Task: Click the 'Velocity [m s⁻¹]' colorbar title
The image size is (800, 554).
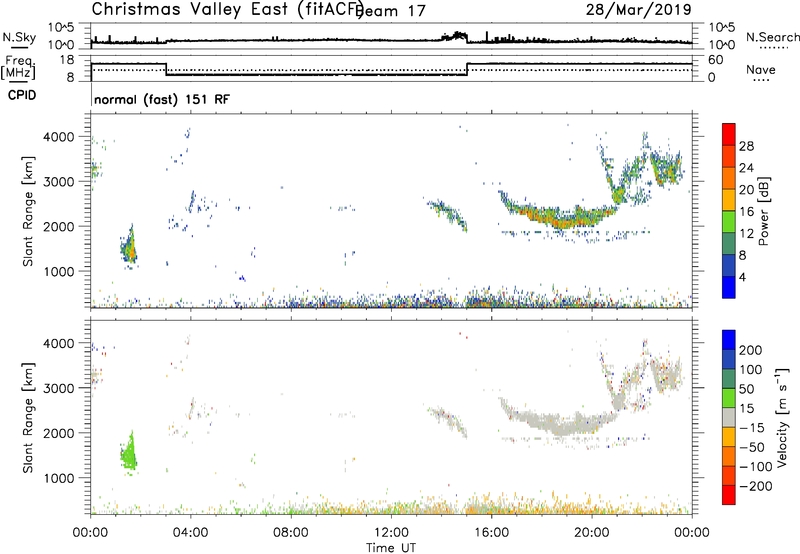Action: pyautogui.click(x=783, y=417)
